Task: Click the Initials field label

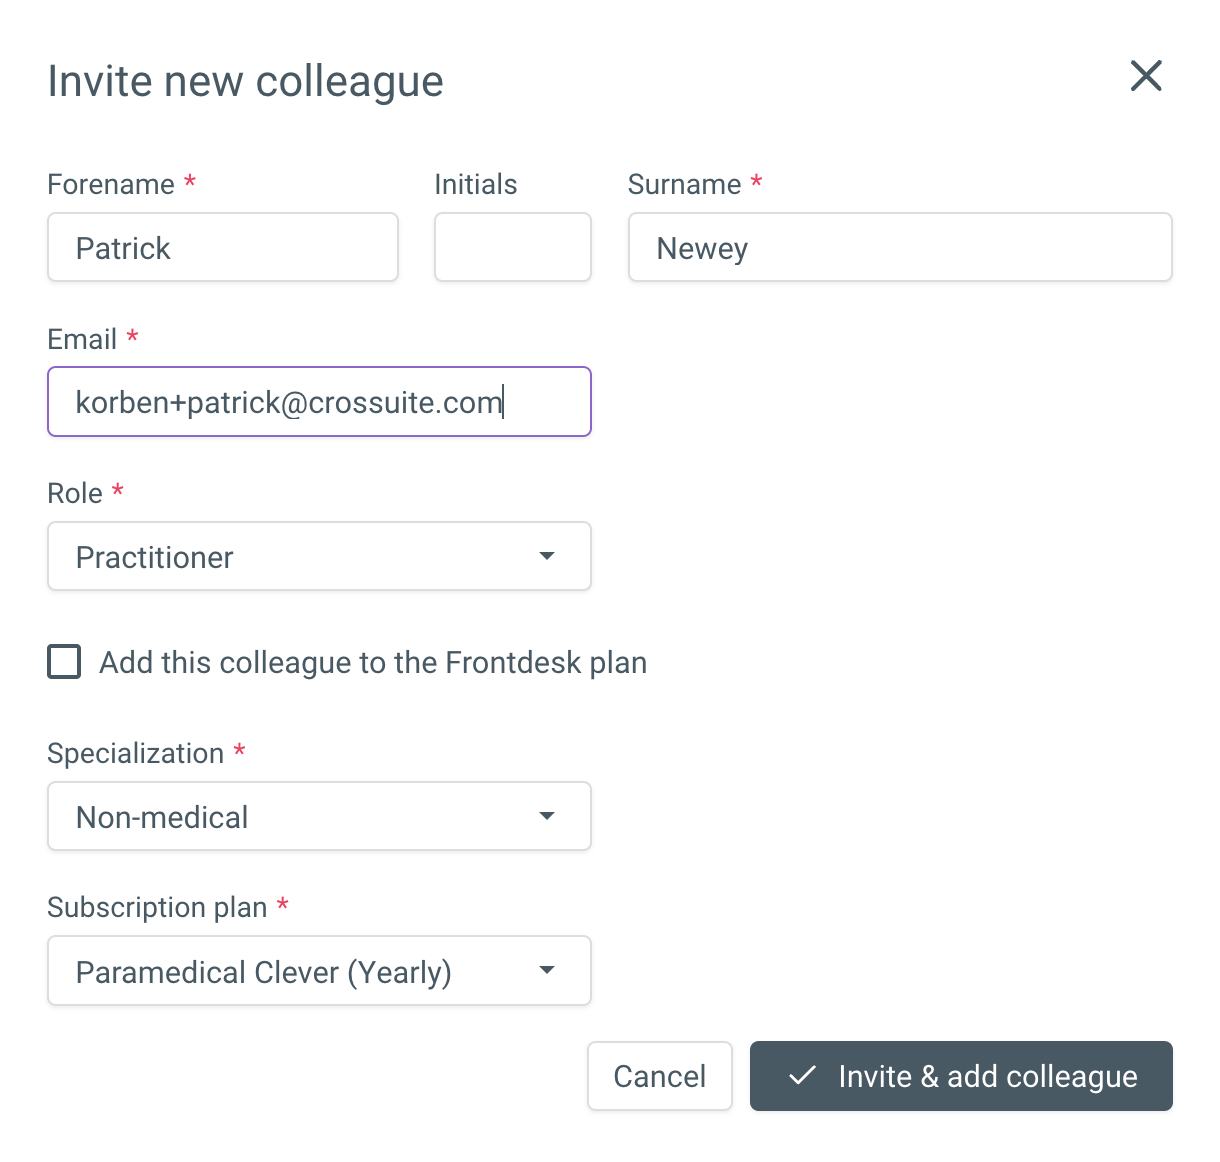Action: coord(476,184)
